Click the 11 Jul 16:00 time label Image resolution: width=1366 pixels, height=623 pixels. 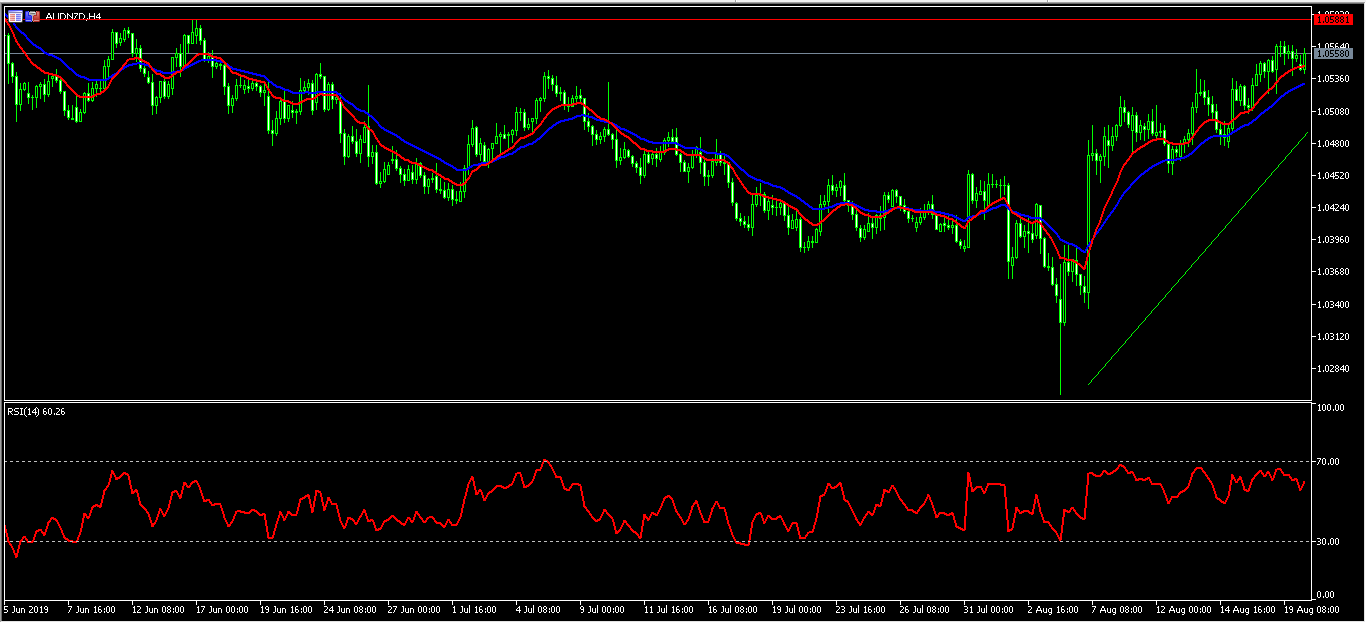point(669,608)
